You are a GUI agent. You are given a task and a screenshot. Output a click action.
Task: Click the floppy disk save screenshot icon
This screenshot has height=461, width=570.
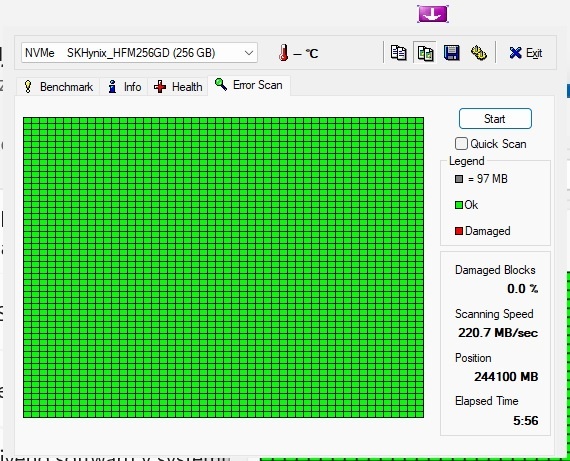point(451,53)
